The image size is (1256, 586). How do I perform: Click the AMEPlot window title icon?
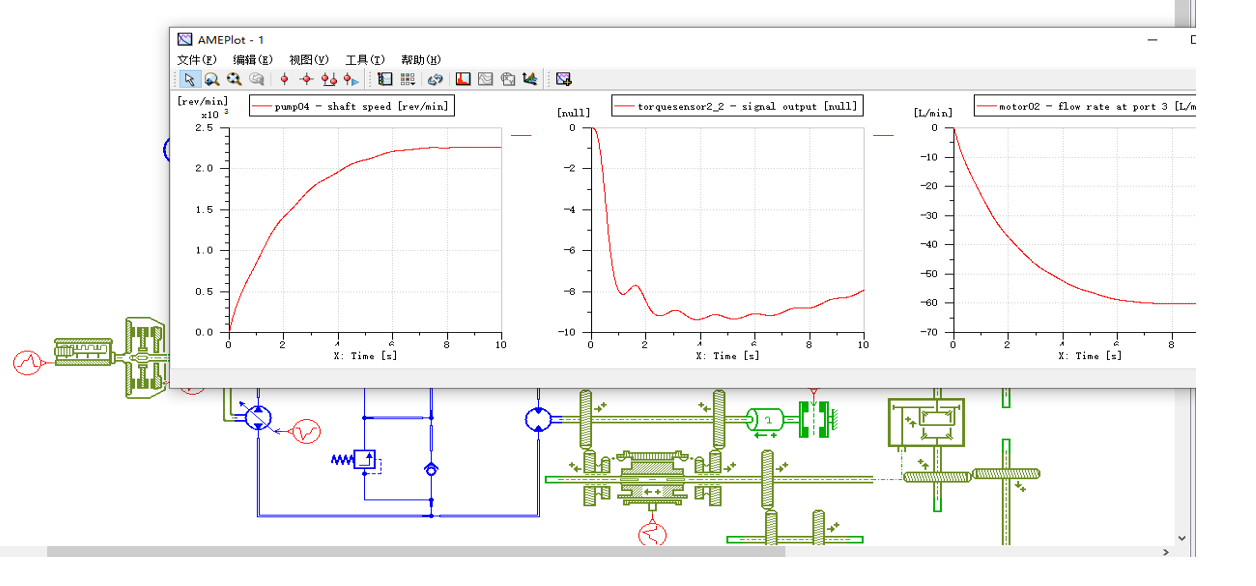coord(184,39)
